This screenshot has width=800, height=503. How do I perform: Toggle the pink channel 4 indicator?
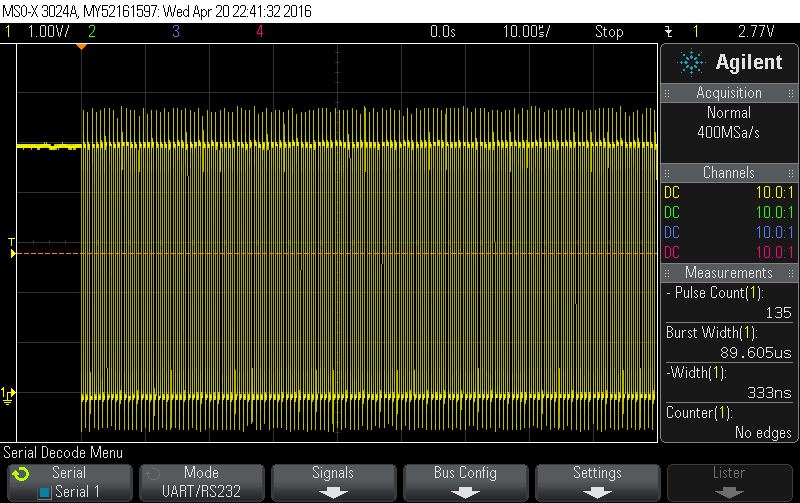[x=259, y=31]
